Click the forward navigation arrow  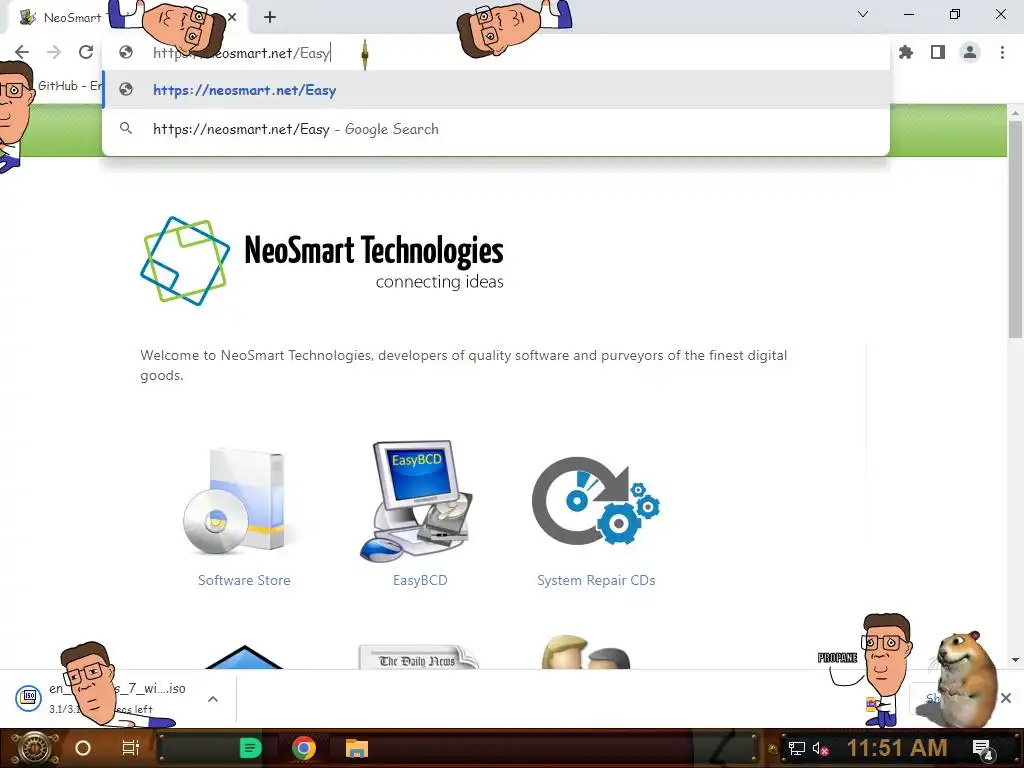tap(54, 52)
